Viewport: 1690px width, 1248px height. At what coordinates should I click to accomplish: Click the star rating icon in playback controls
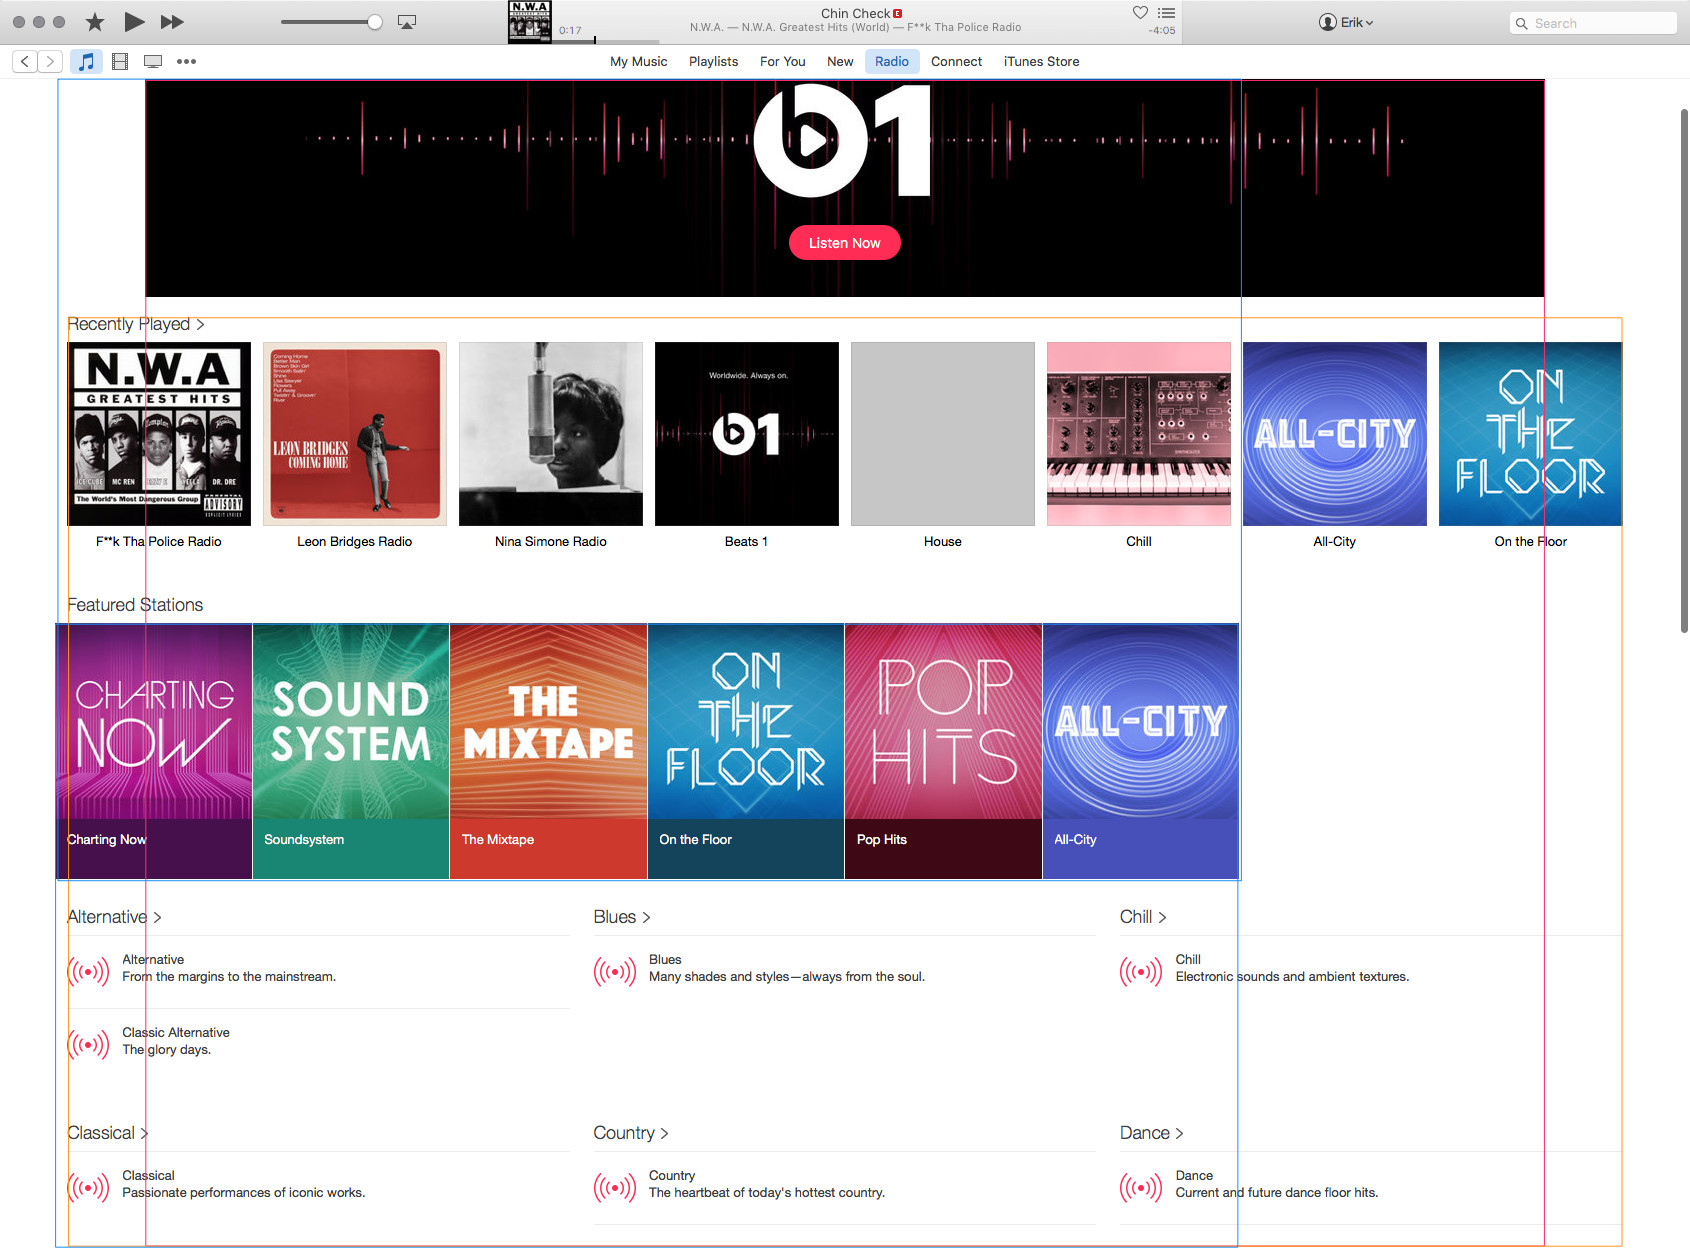95,22
